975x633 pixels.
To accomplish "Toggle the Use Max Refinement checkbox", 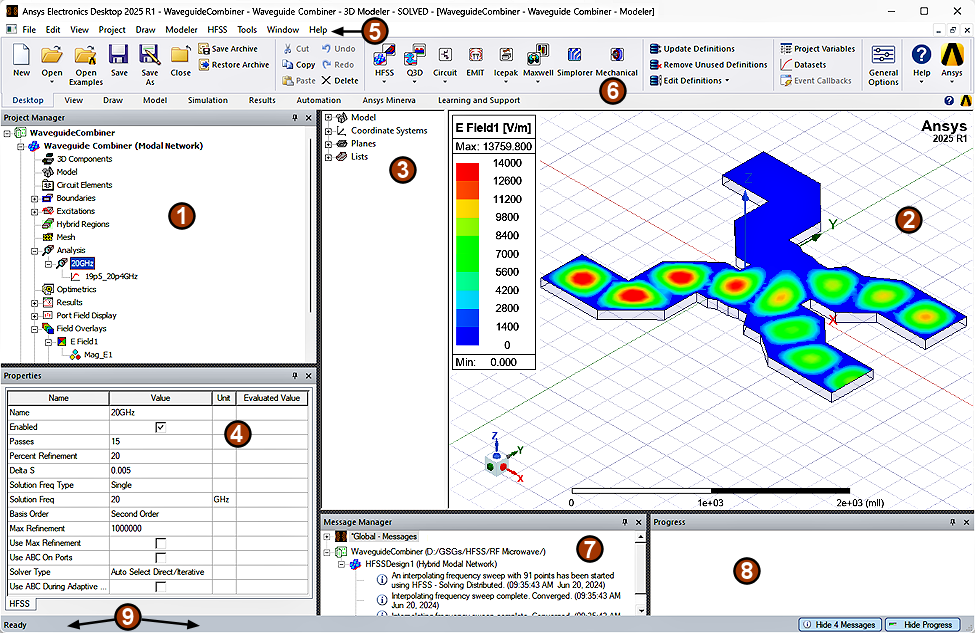I will tap(160, 543).
